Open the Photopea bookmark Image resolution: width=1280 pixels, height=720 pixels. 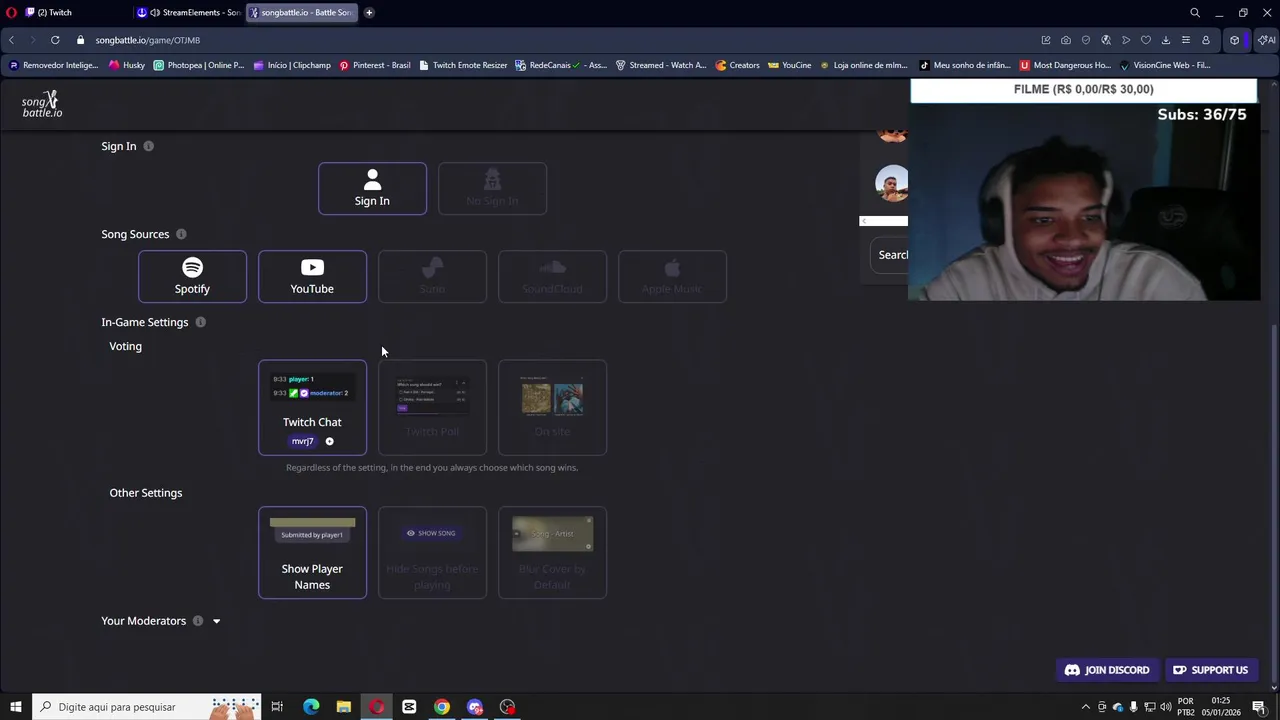pyautogui.click(x=198, y=65)
